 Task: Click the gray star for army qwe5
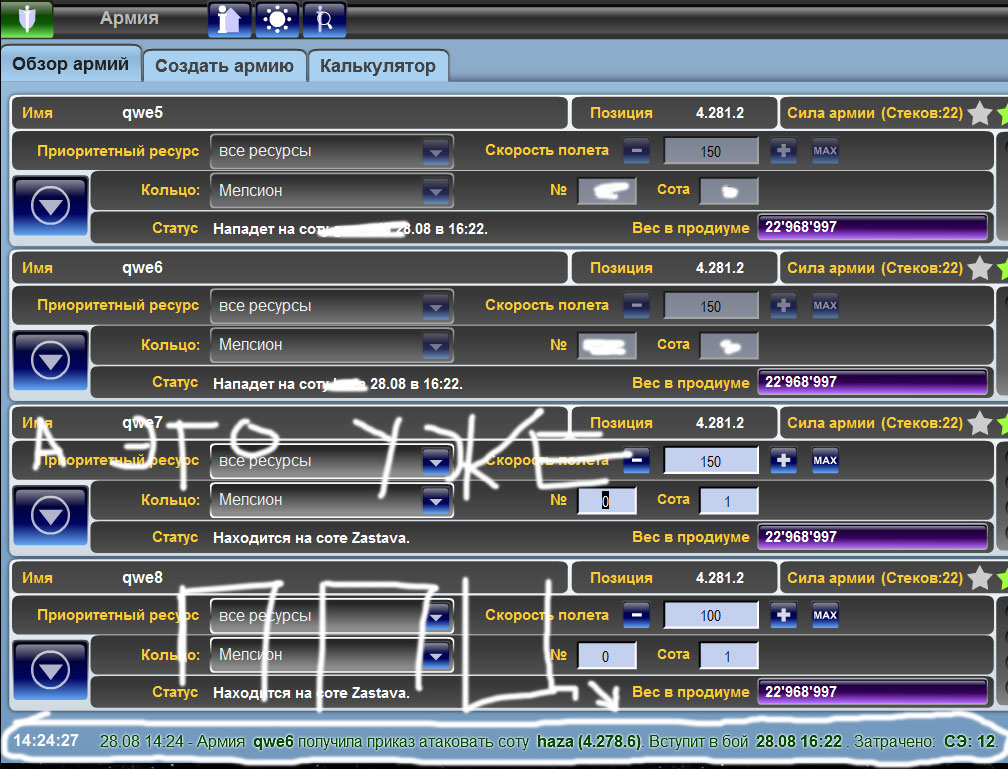coord(979,114)
